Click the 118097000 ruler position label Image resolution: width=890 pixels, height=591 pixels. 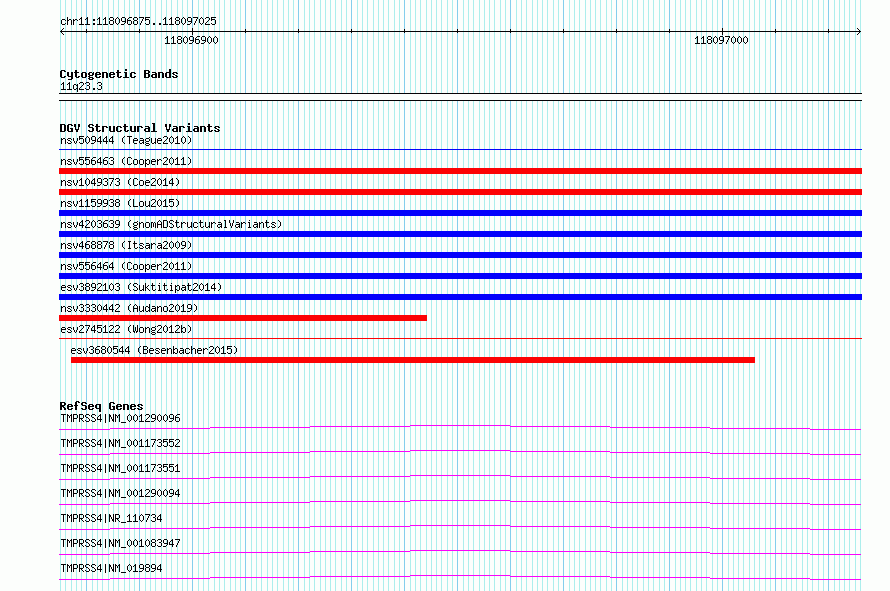pos(721,40)
